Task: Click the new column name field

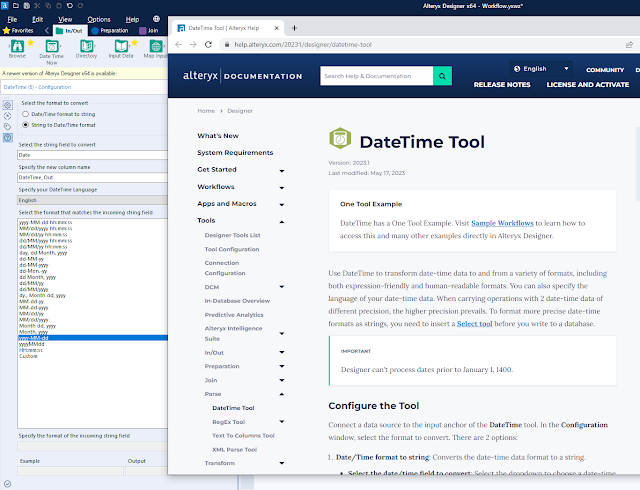Action: (92, 178)
